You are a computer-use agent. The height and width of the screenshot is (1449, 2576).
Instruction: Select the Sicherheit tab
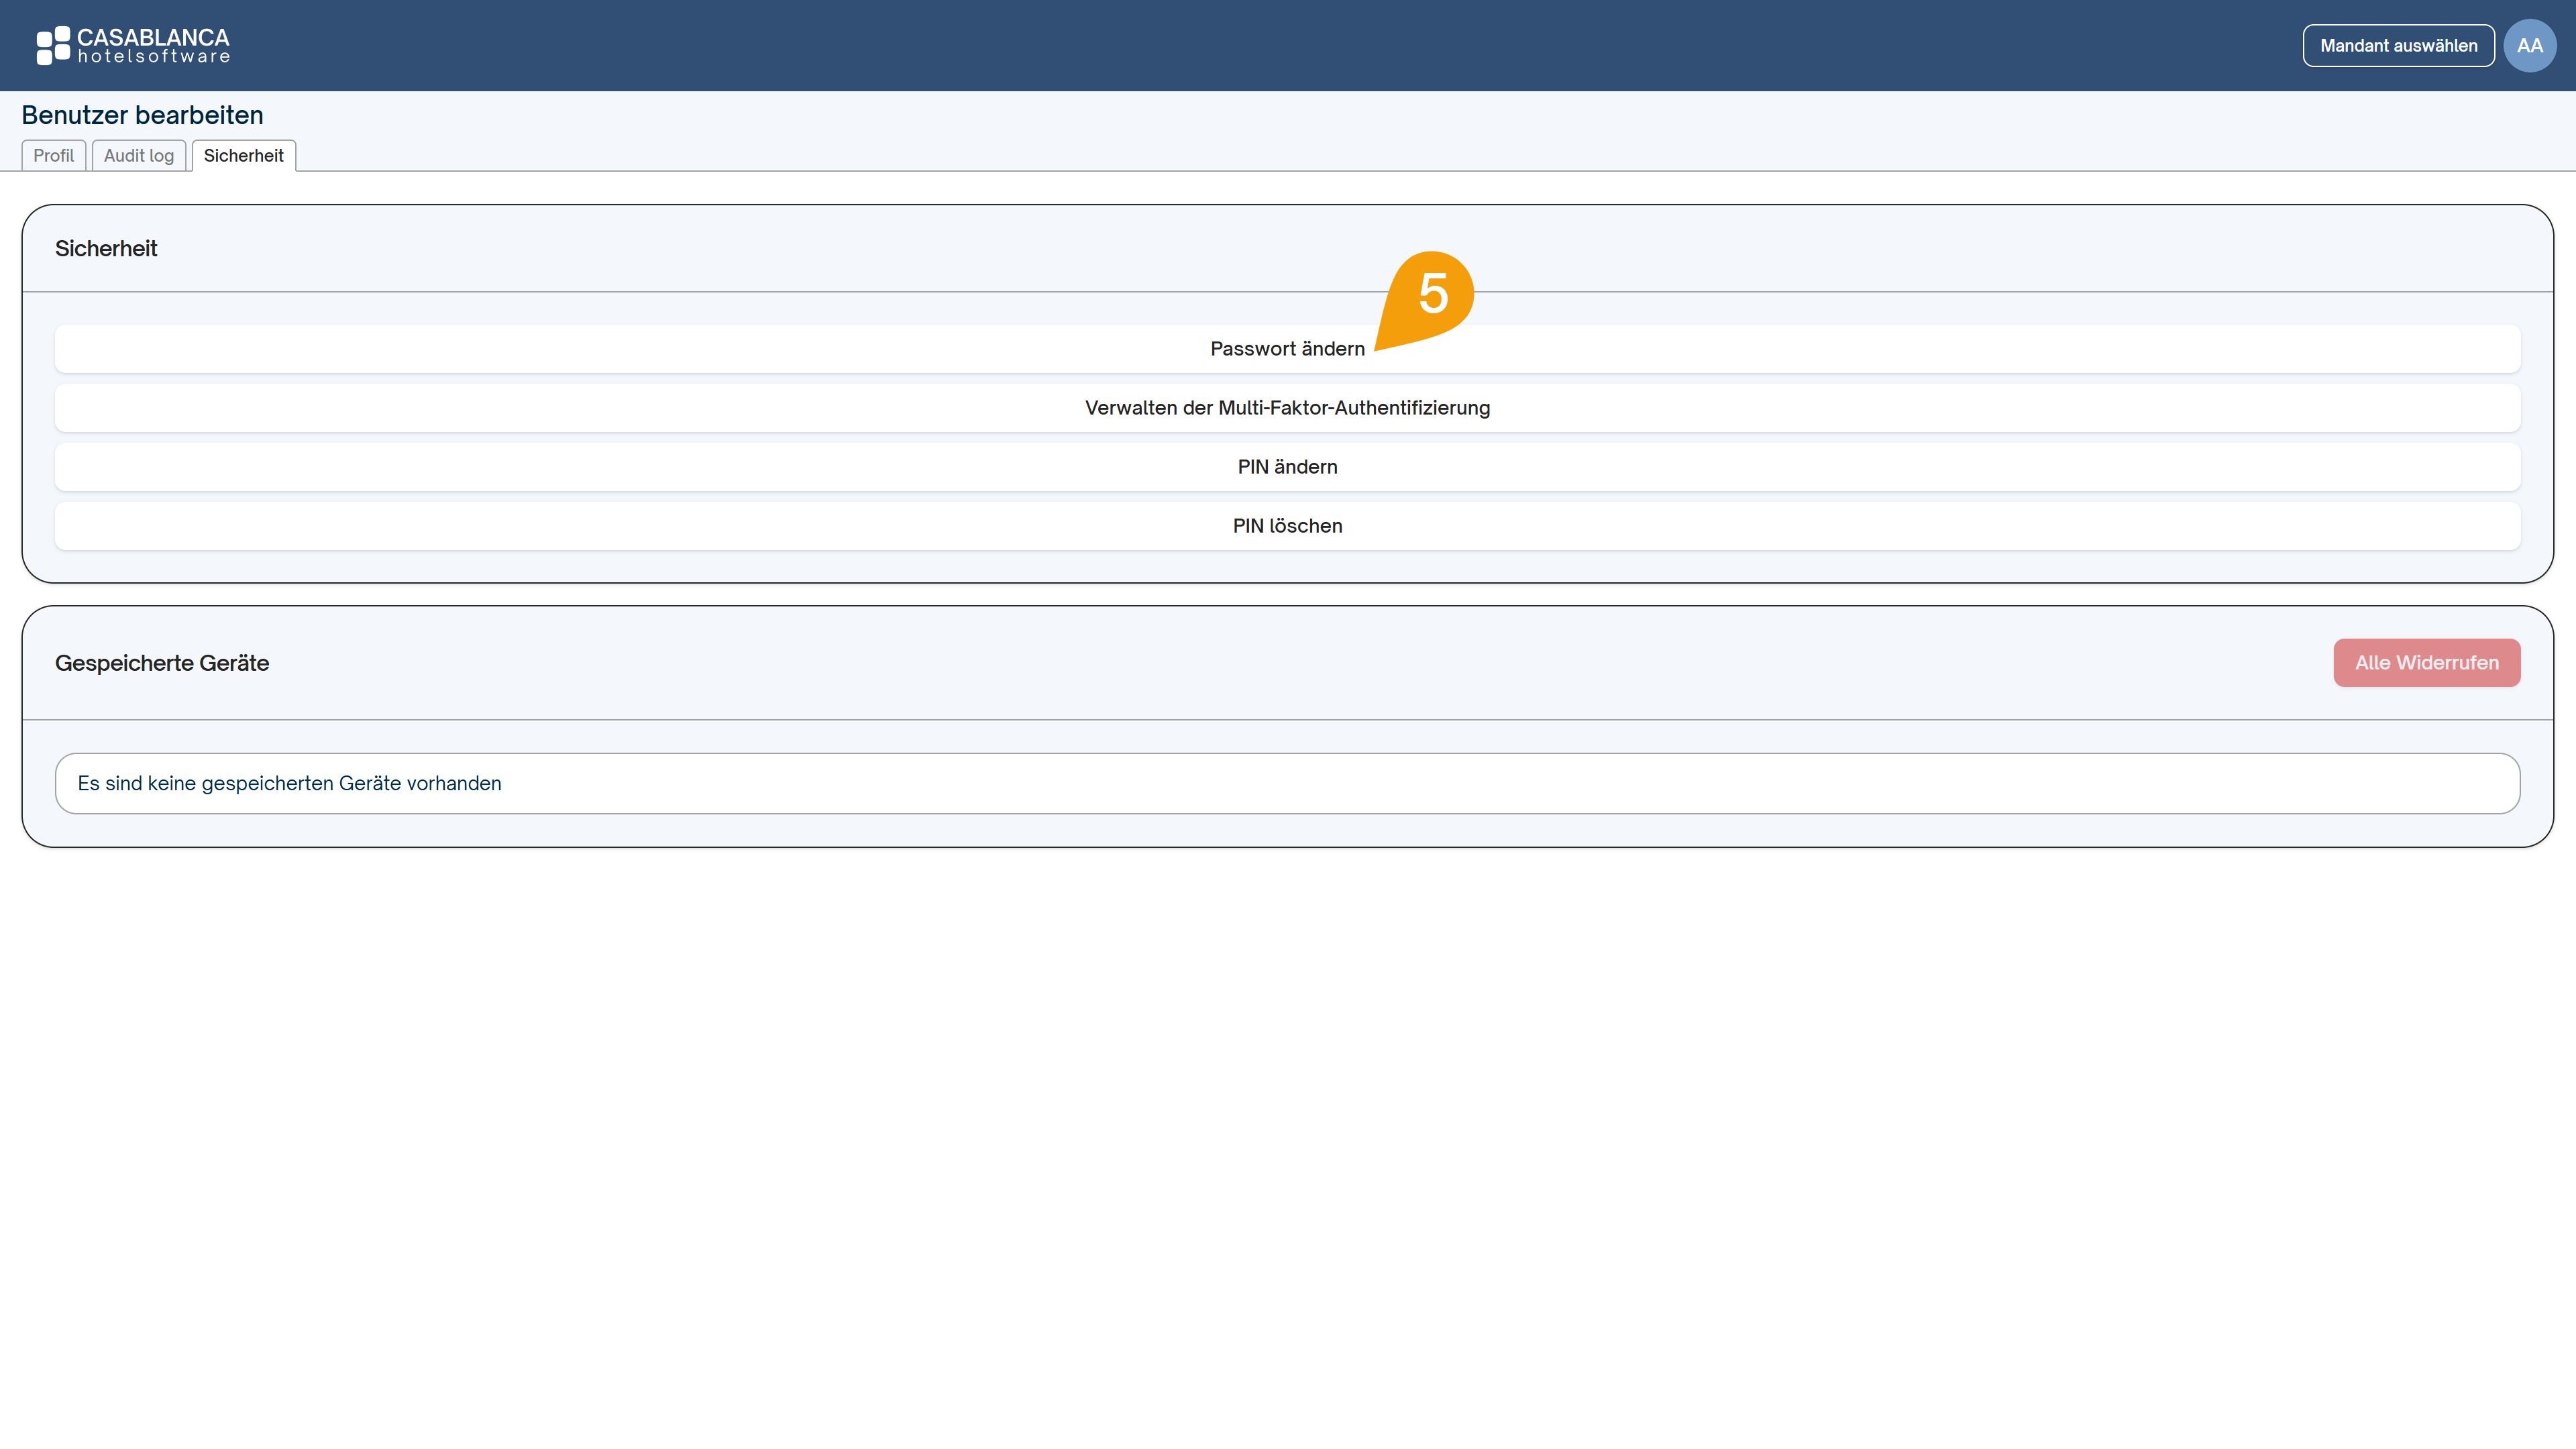(244, 156)
